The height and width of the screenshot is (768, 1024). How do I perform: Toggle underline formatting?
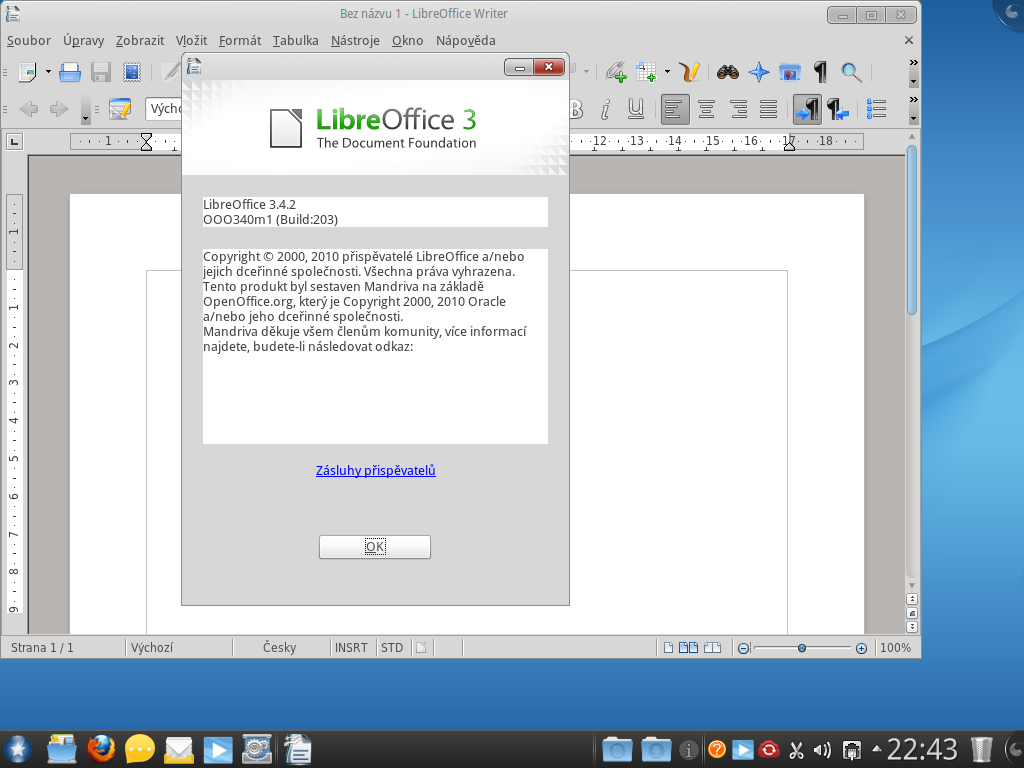[x=635, y=109]
